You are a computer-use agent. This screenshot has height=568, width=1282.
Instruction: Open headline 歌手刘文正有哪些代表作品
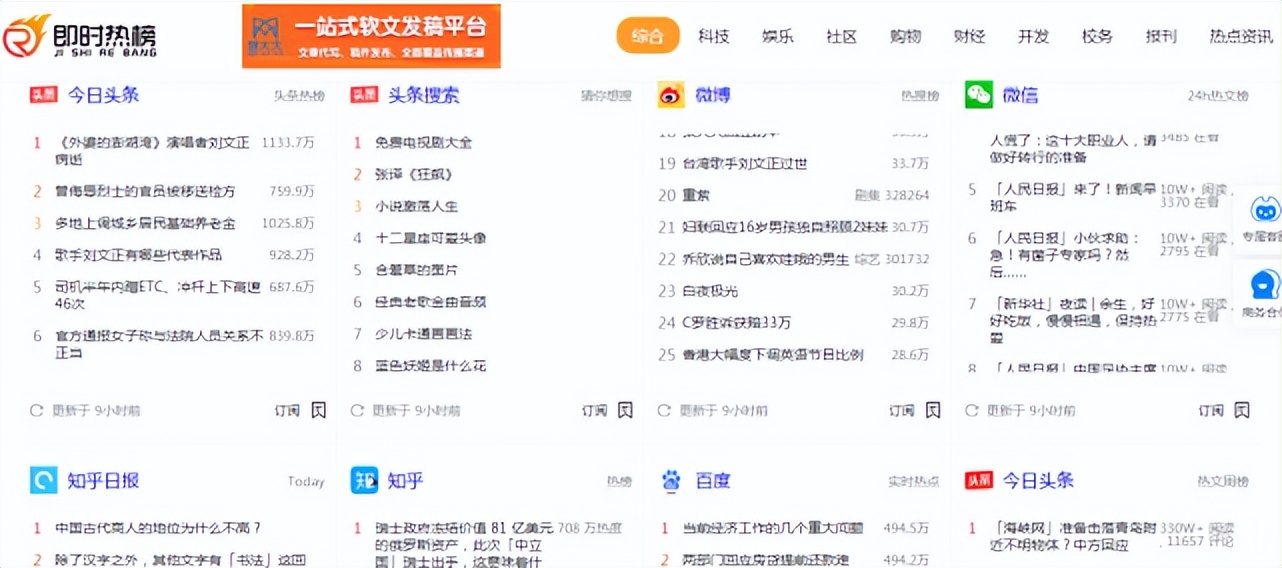point(139,255)
